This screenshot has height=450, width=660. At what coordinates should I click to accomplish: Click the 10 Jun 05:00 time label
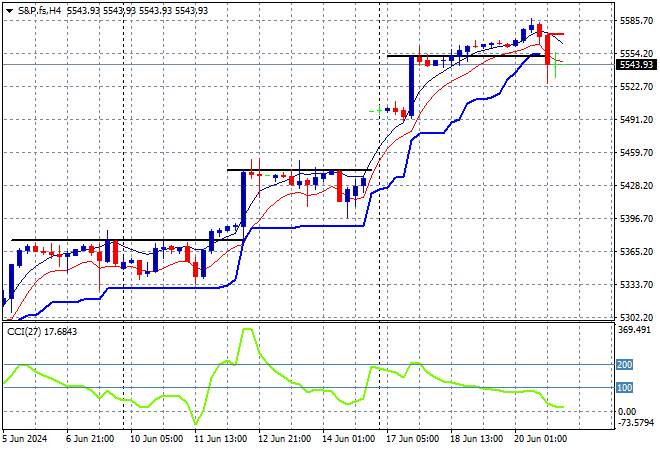(x=156, y=439)
